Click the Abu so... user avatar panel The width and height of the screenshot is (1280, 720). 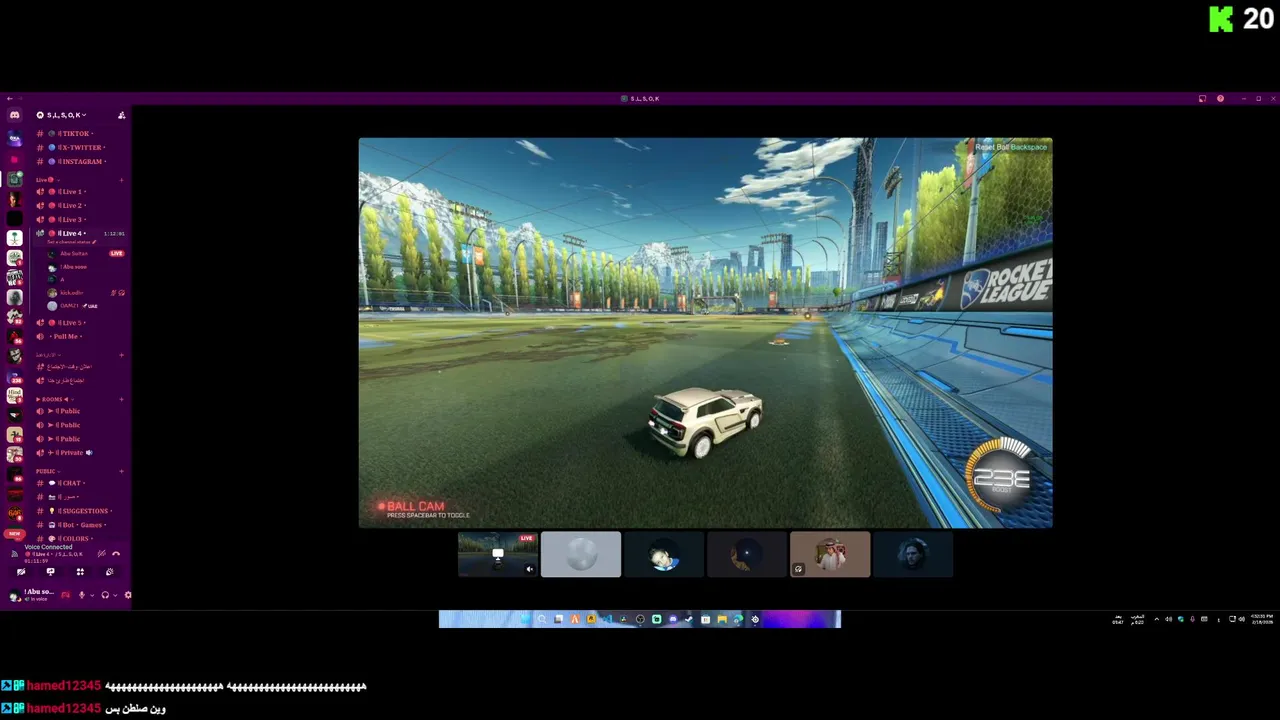[x=30, y=594]
